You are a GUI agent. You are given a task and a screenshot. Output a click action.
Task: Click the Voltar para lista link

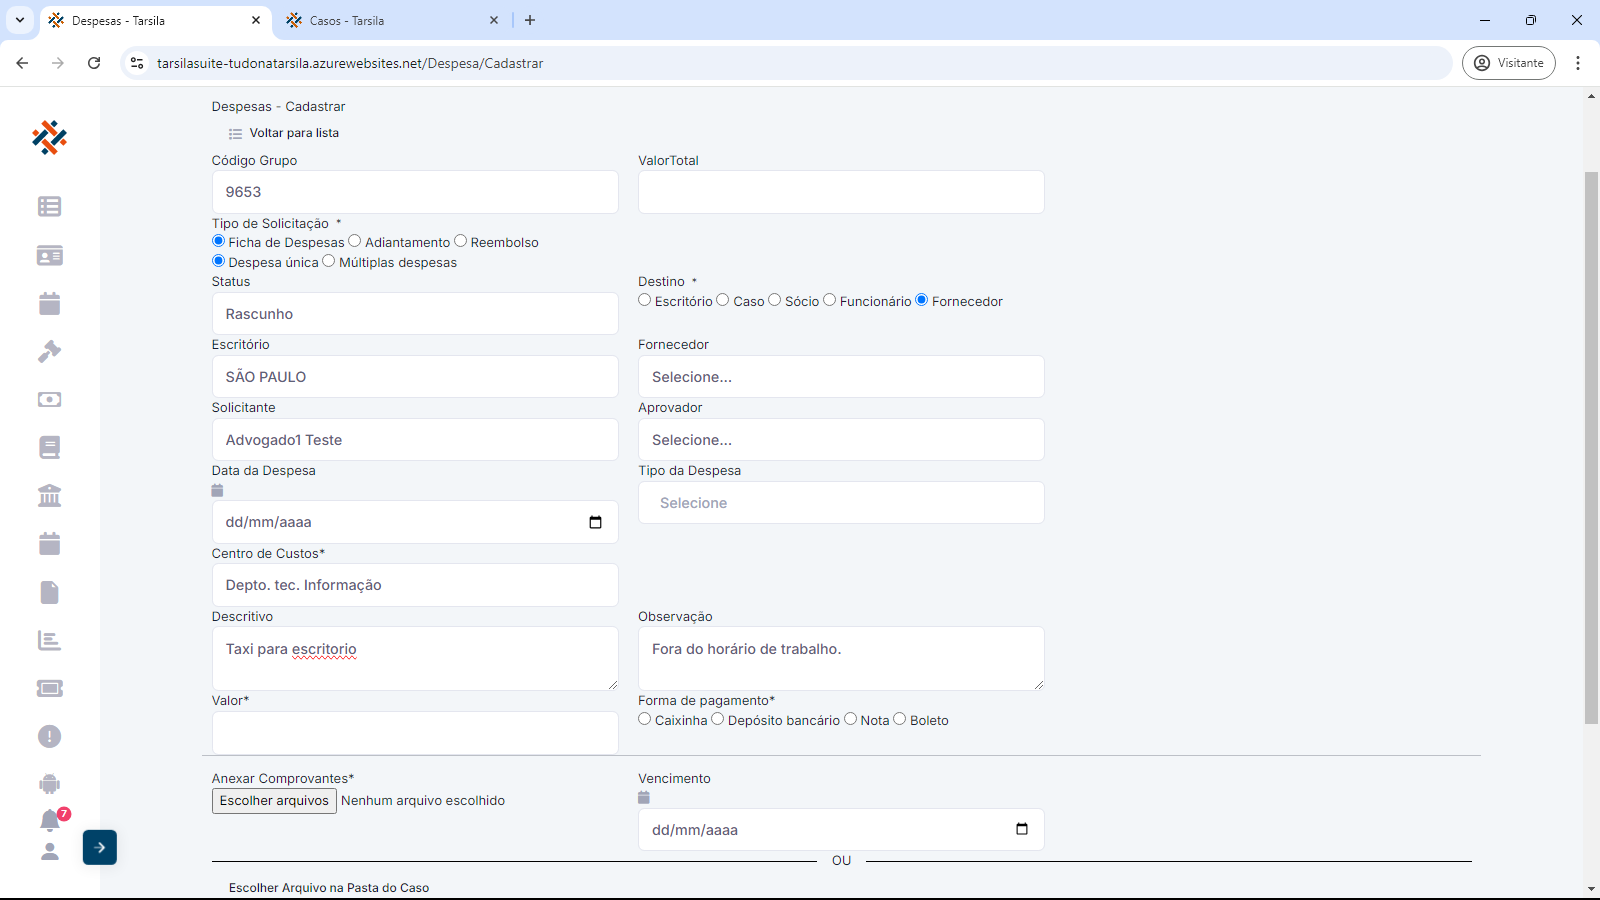pos(293,133)
